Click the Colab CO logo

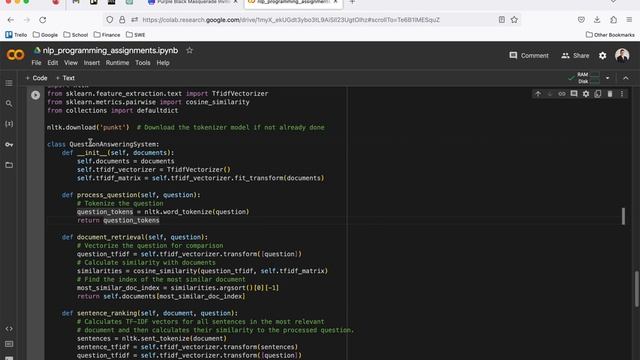(16, 55)
